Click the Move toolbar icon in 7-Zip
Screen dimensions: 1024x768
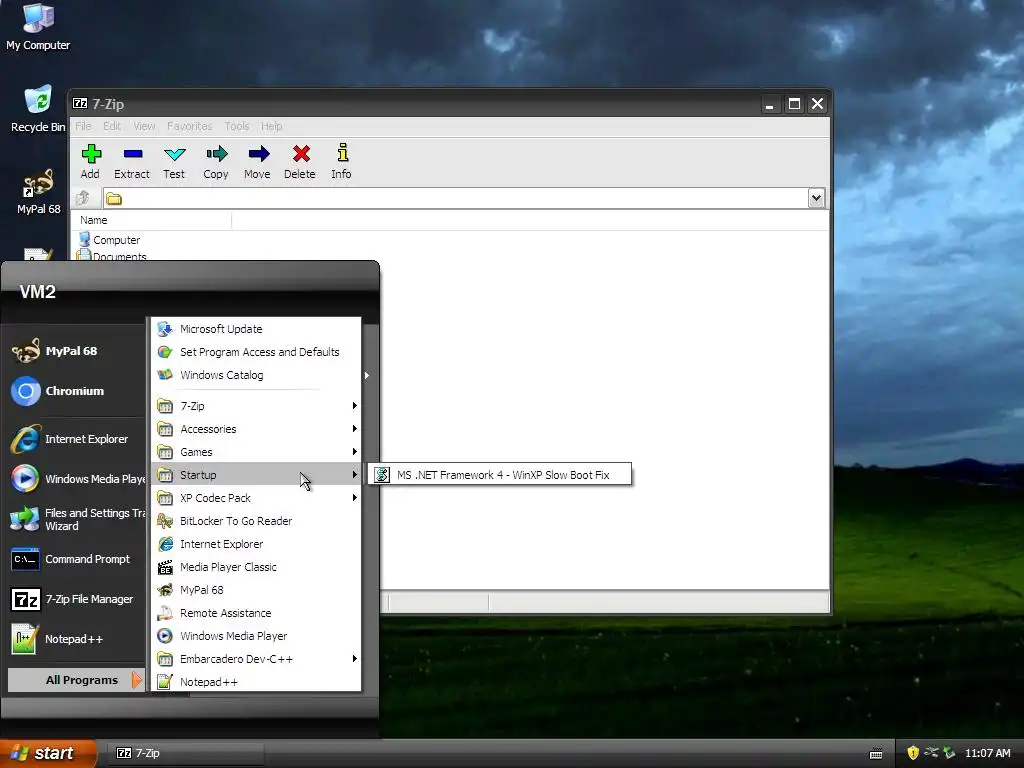click(257, 161)
